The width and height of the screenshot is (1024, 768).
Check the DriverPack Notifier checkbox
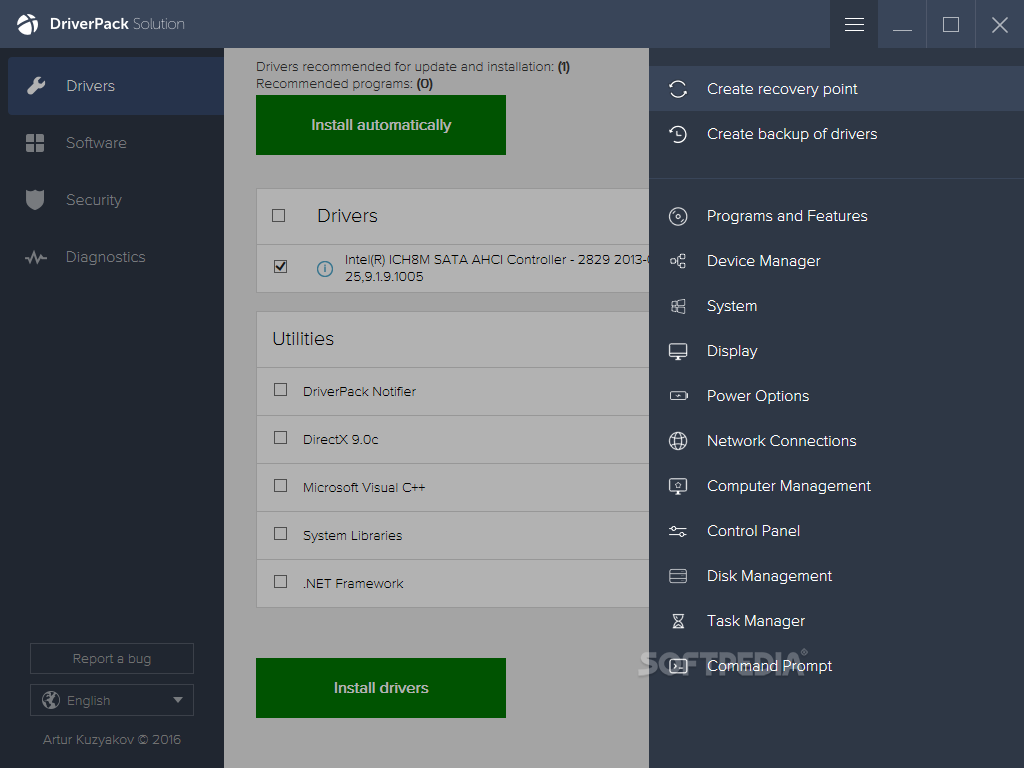(x=280, y=390)
